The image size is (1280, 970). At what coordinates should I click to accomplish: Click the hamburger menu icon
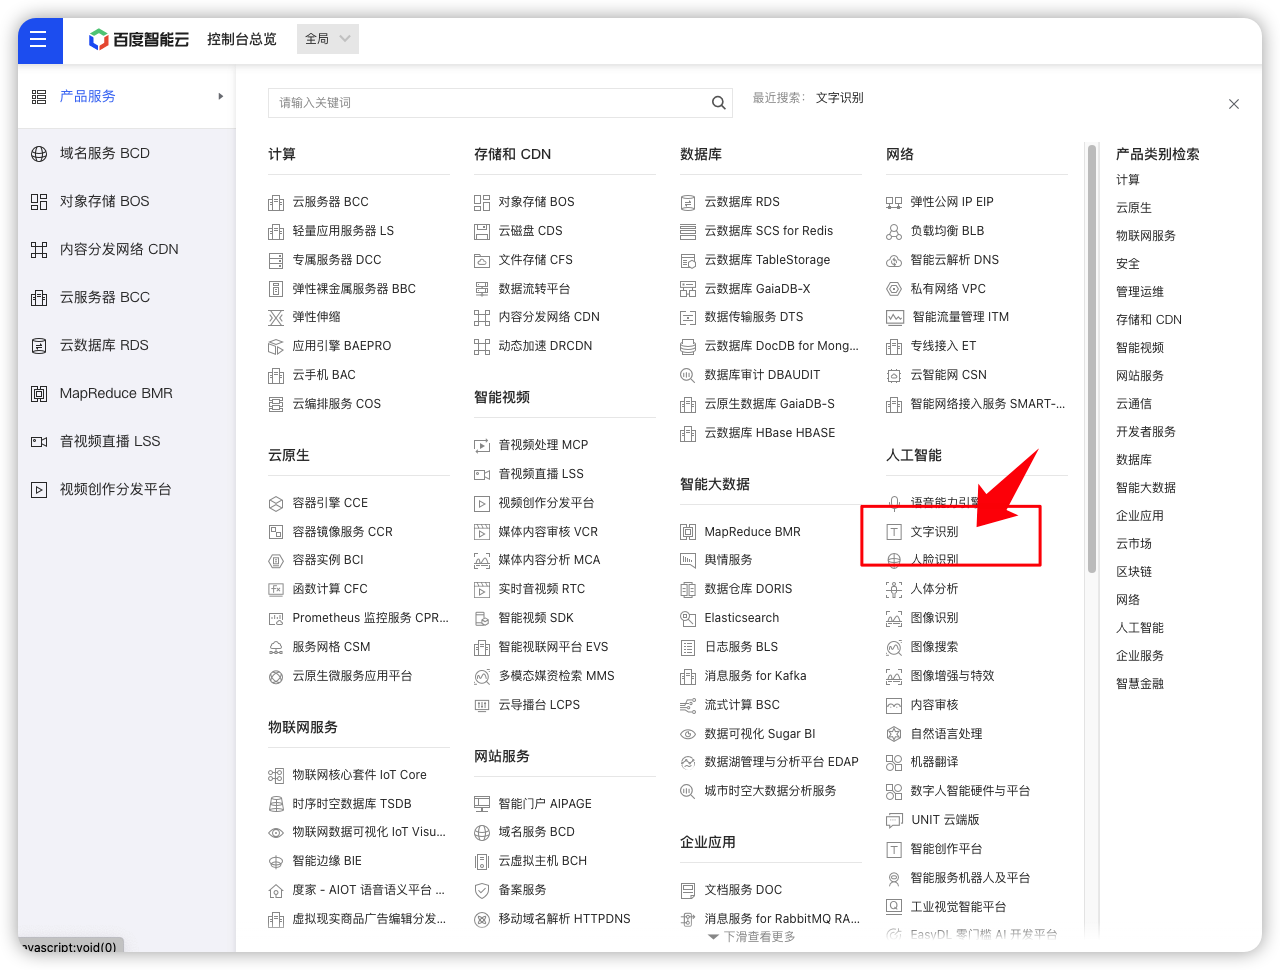point(39,40)
